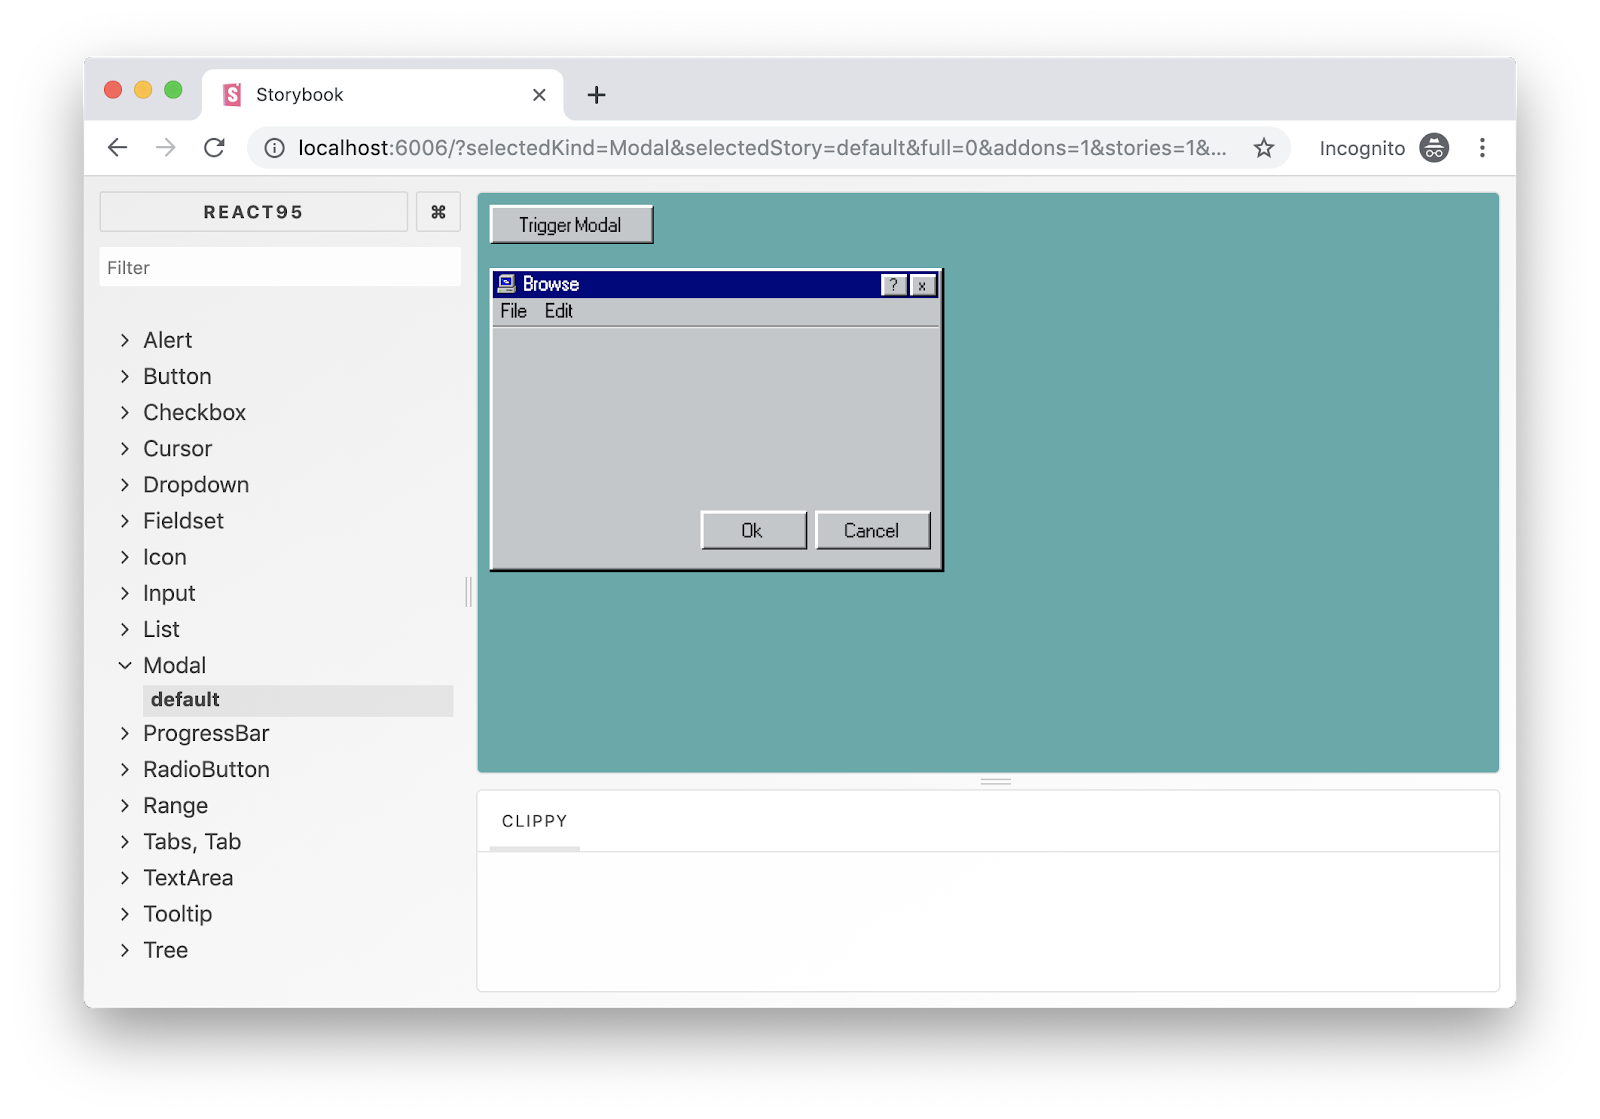Click the Incognito profile icon
The height and width of the screenshot is (1119, 1600).
pos(1434,148)
